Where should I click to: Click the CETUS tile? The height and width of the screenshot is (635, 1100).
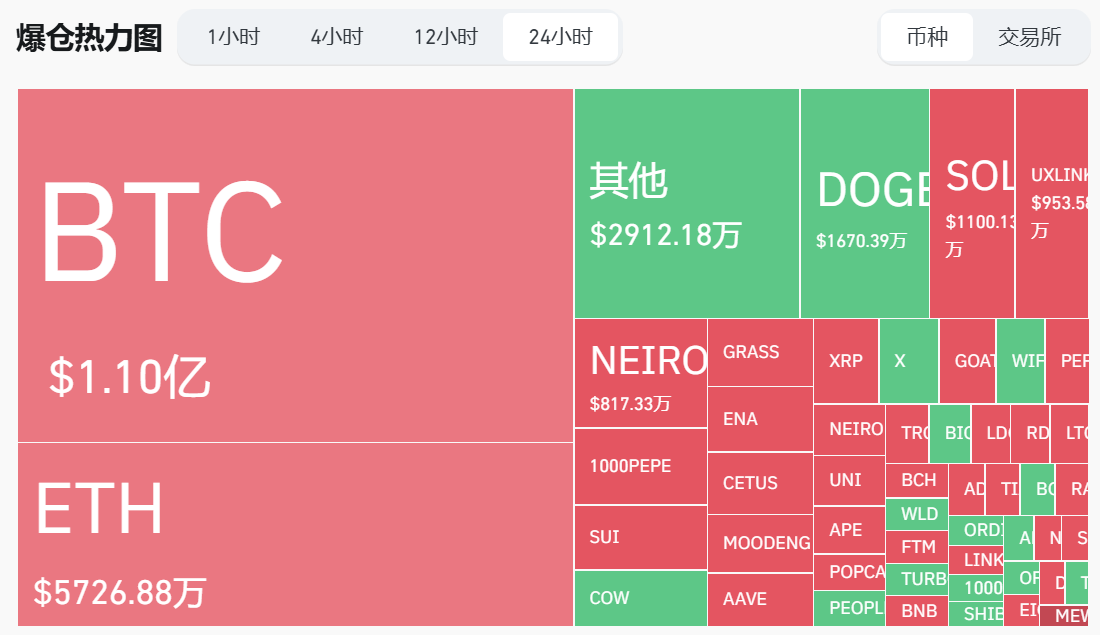pyautogui.click(x=760, y=483)
